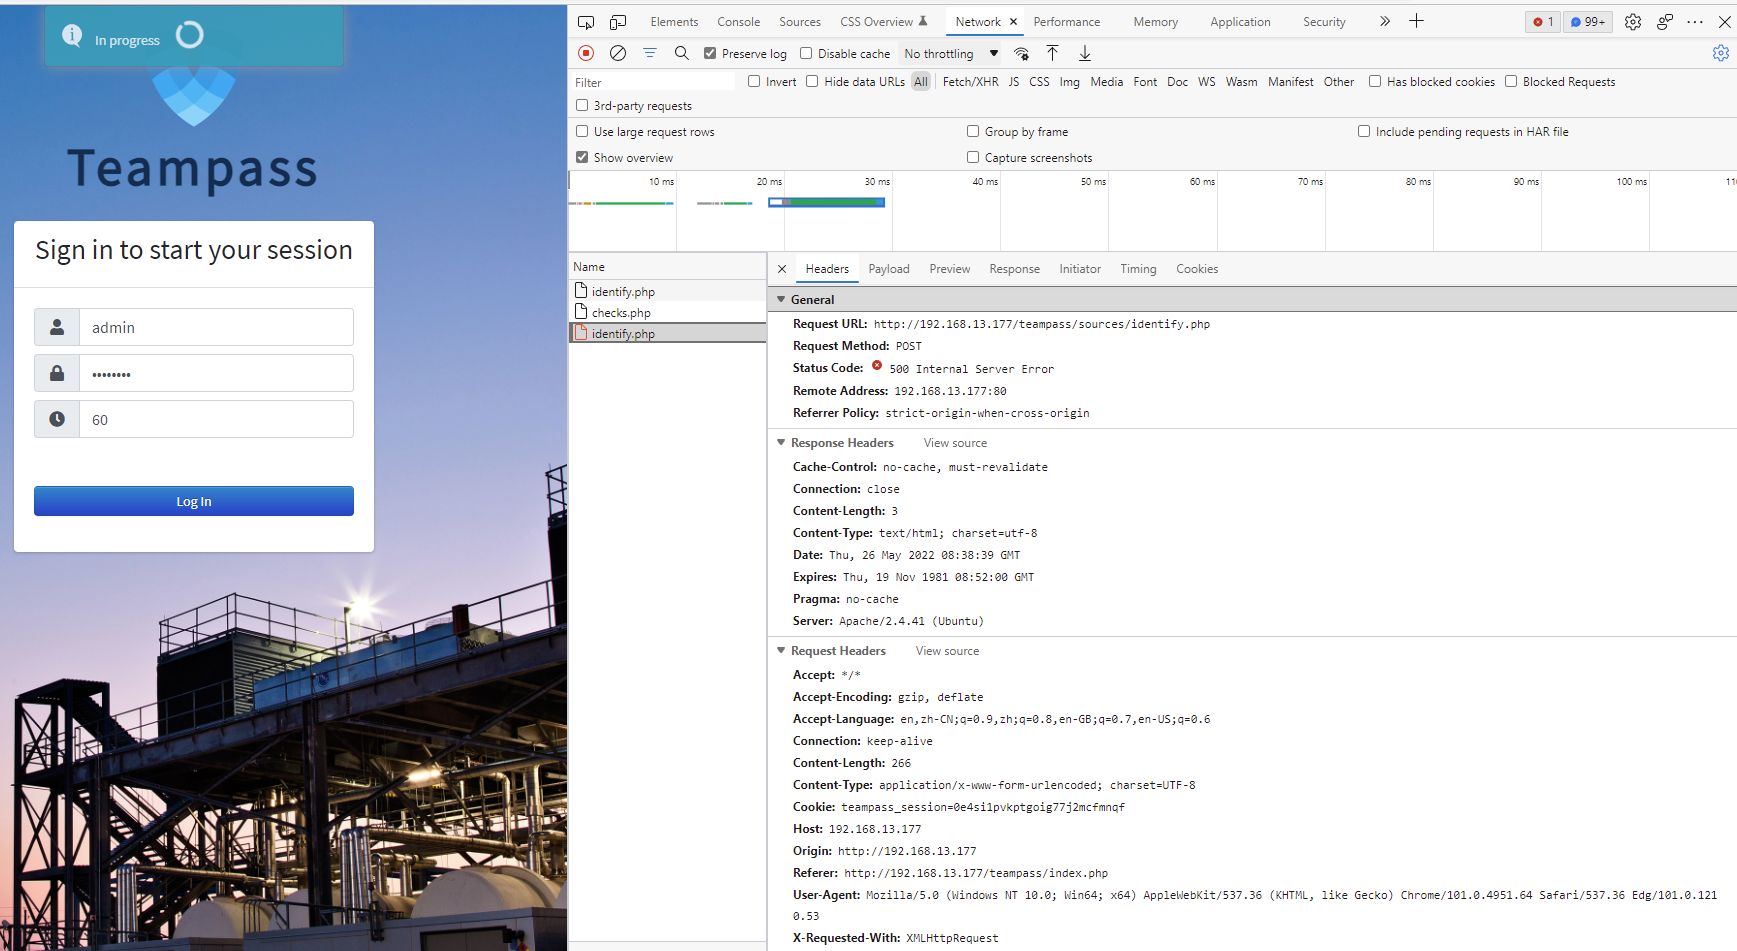Click the export HAR download arrow

(1085, 53)
